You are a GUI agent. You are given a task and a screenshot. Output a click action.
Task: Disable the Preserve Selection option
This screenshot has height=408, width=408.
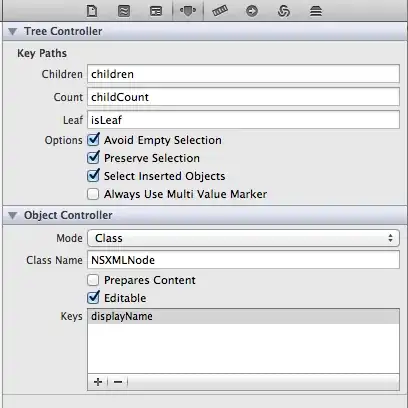(93, 158)
